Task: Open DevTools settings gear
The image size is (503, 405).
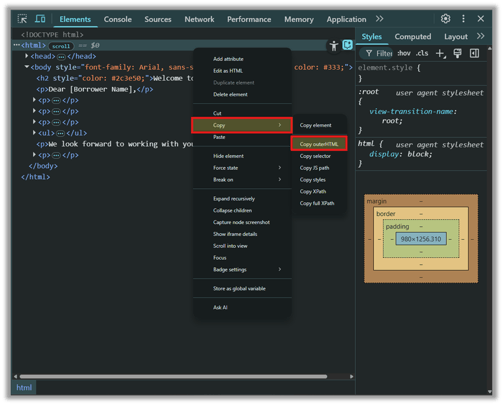Action: click(x=445, y=19)
